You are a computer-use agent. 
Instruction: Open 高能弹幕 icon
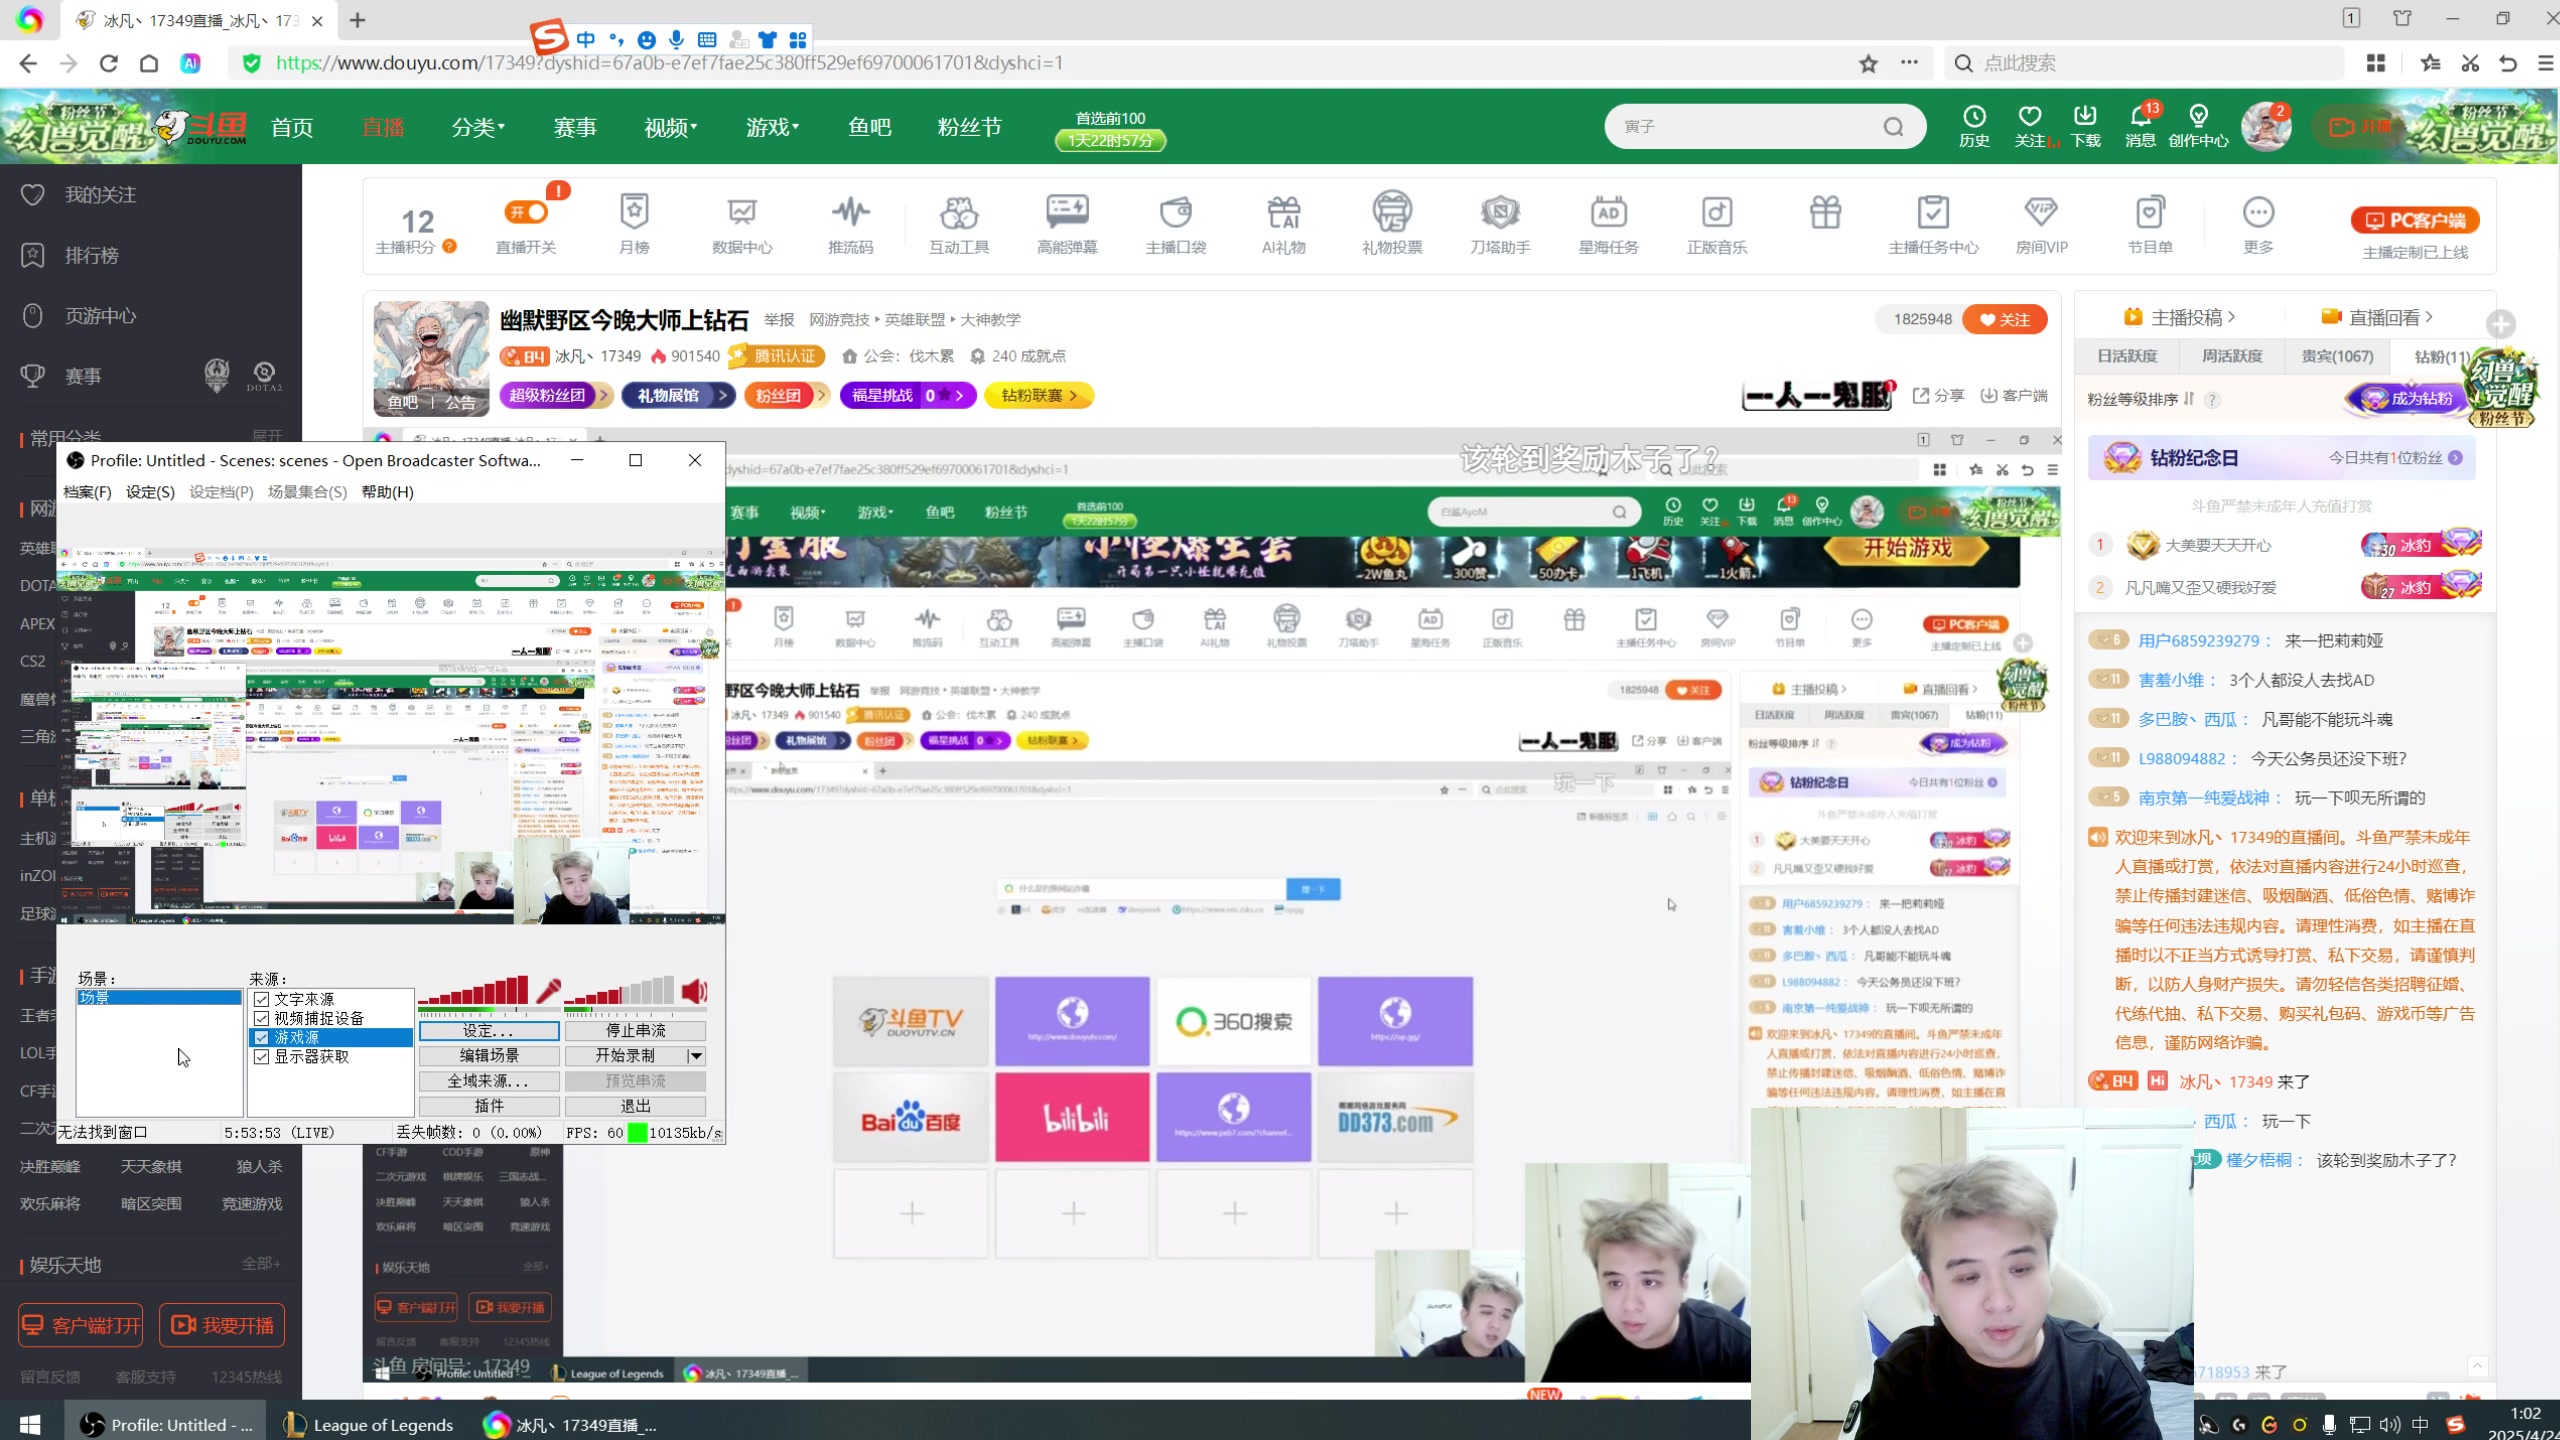point(1067,224)
